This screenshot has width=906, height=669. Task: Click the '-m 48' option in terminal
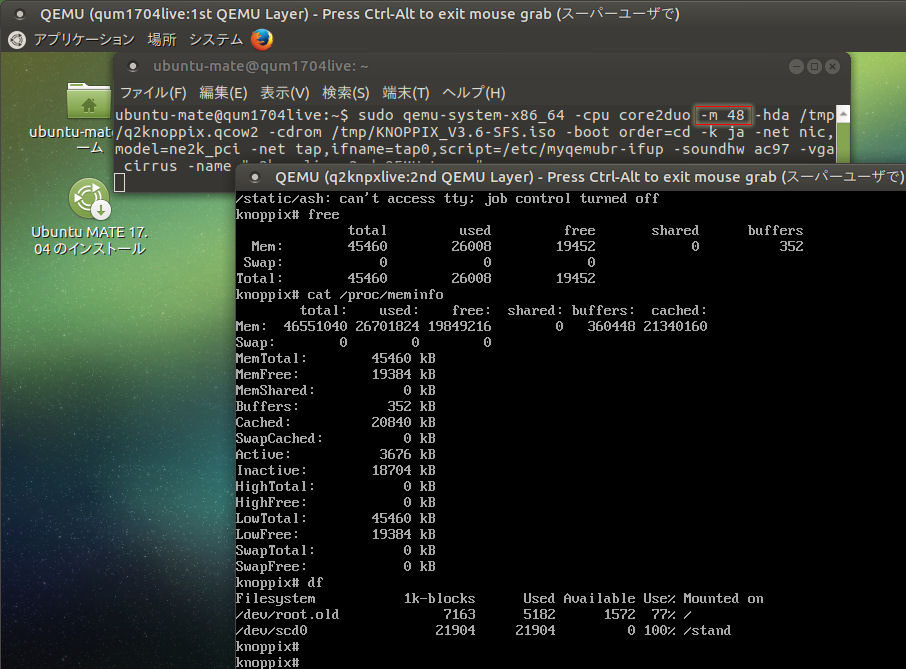(x=723, y=115)
